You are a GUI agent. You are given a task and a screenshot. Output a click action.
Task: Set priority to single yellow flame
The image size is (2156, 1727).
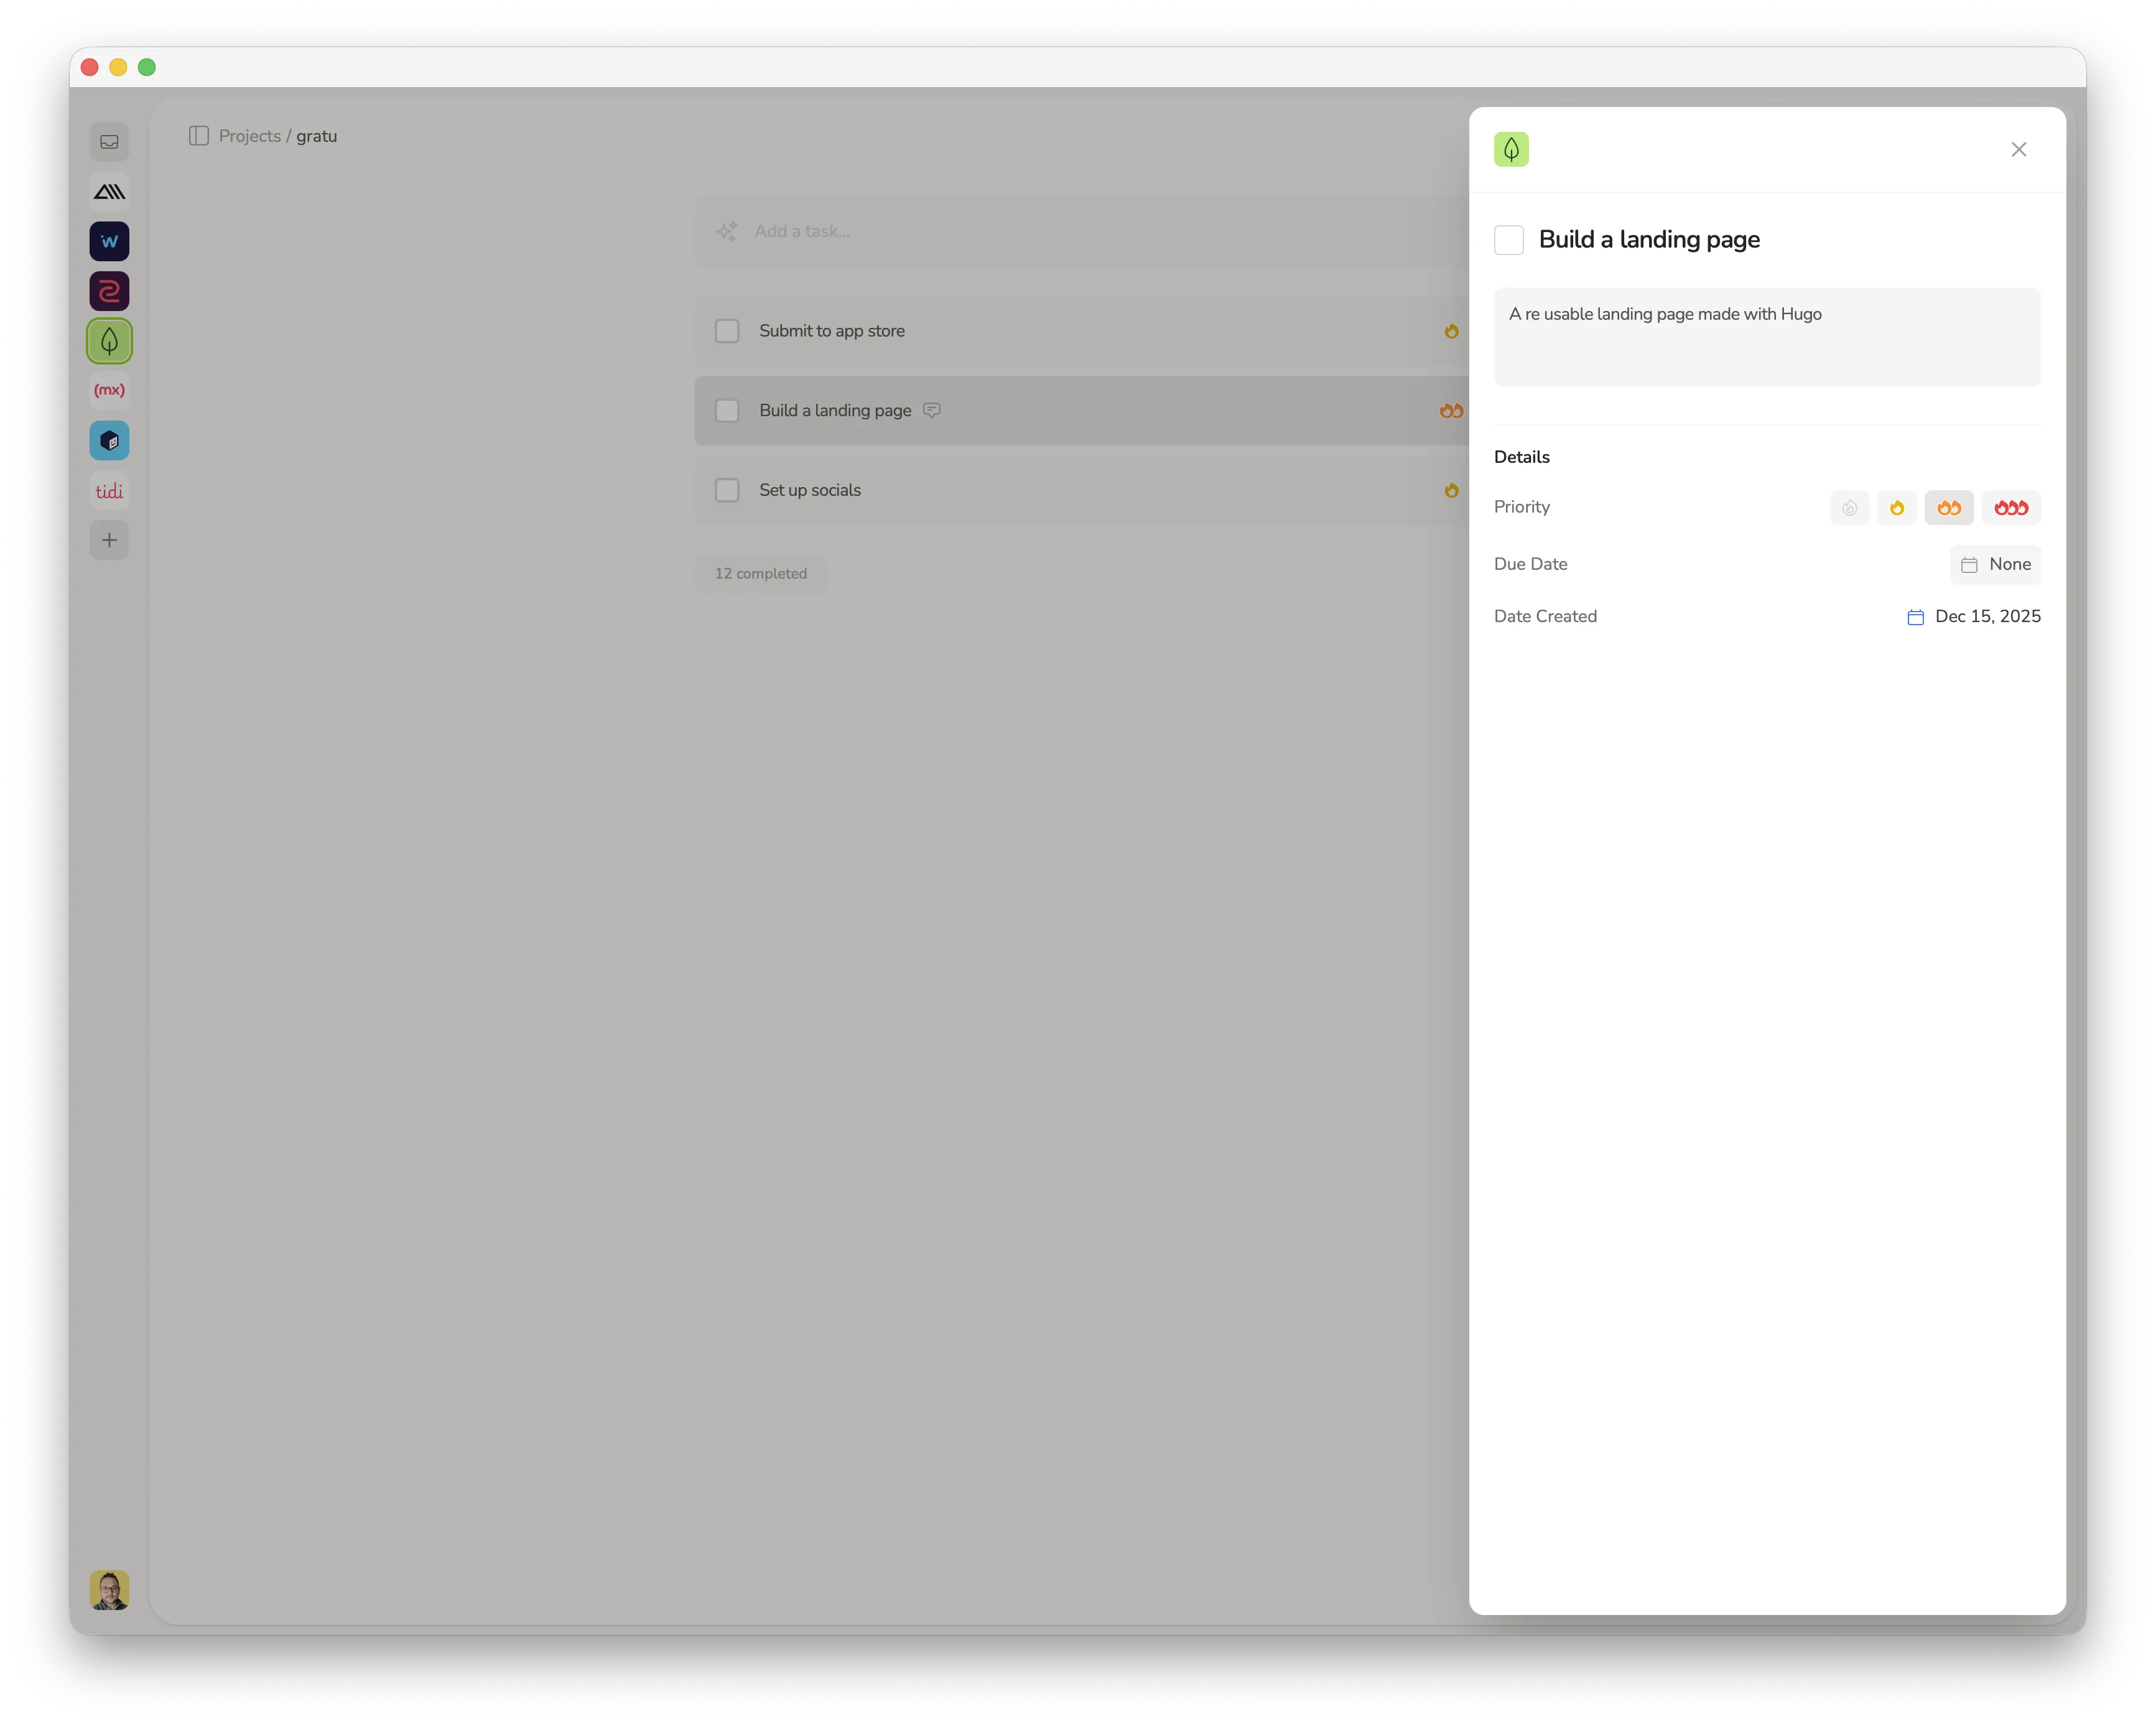click(1896, 508)
